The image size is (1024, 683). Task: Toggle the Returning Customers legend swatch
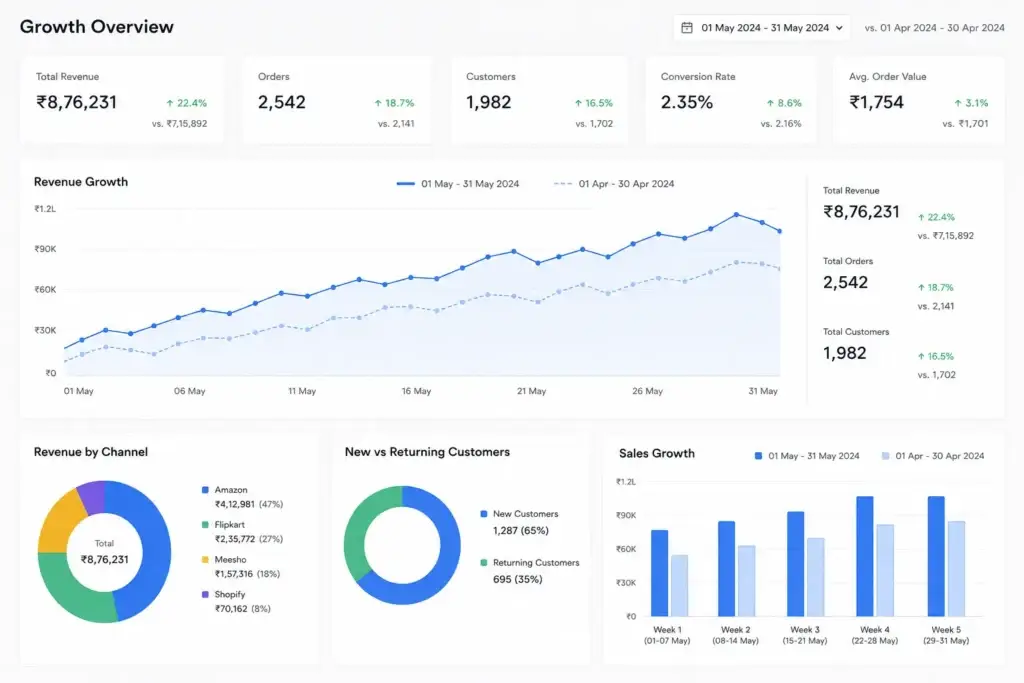click(484, 562)
